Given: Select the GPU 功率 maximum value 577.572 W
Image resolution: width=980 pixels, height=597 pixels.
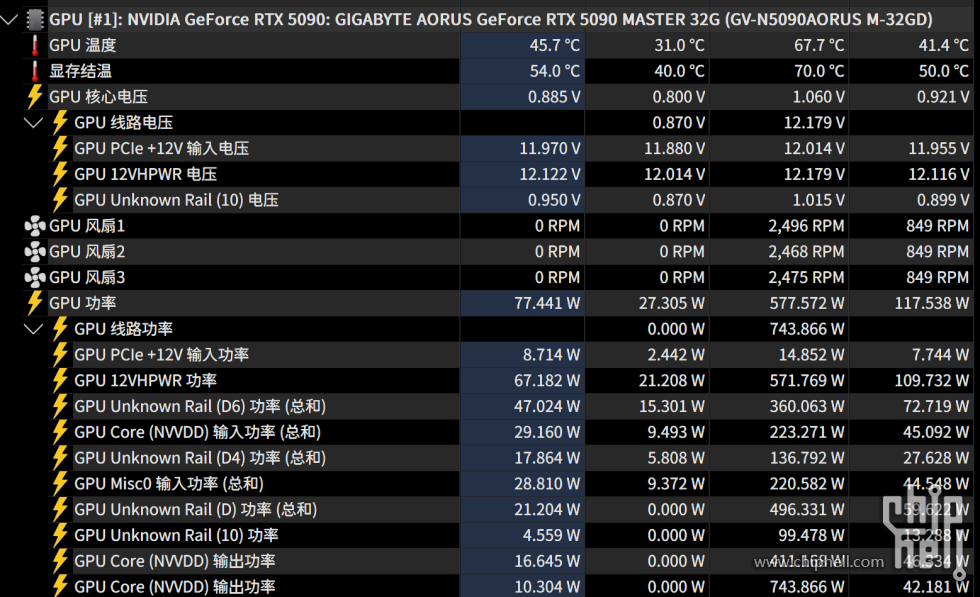Looking at the screenshot, I should [807, 303].
